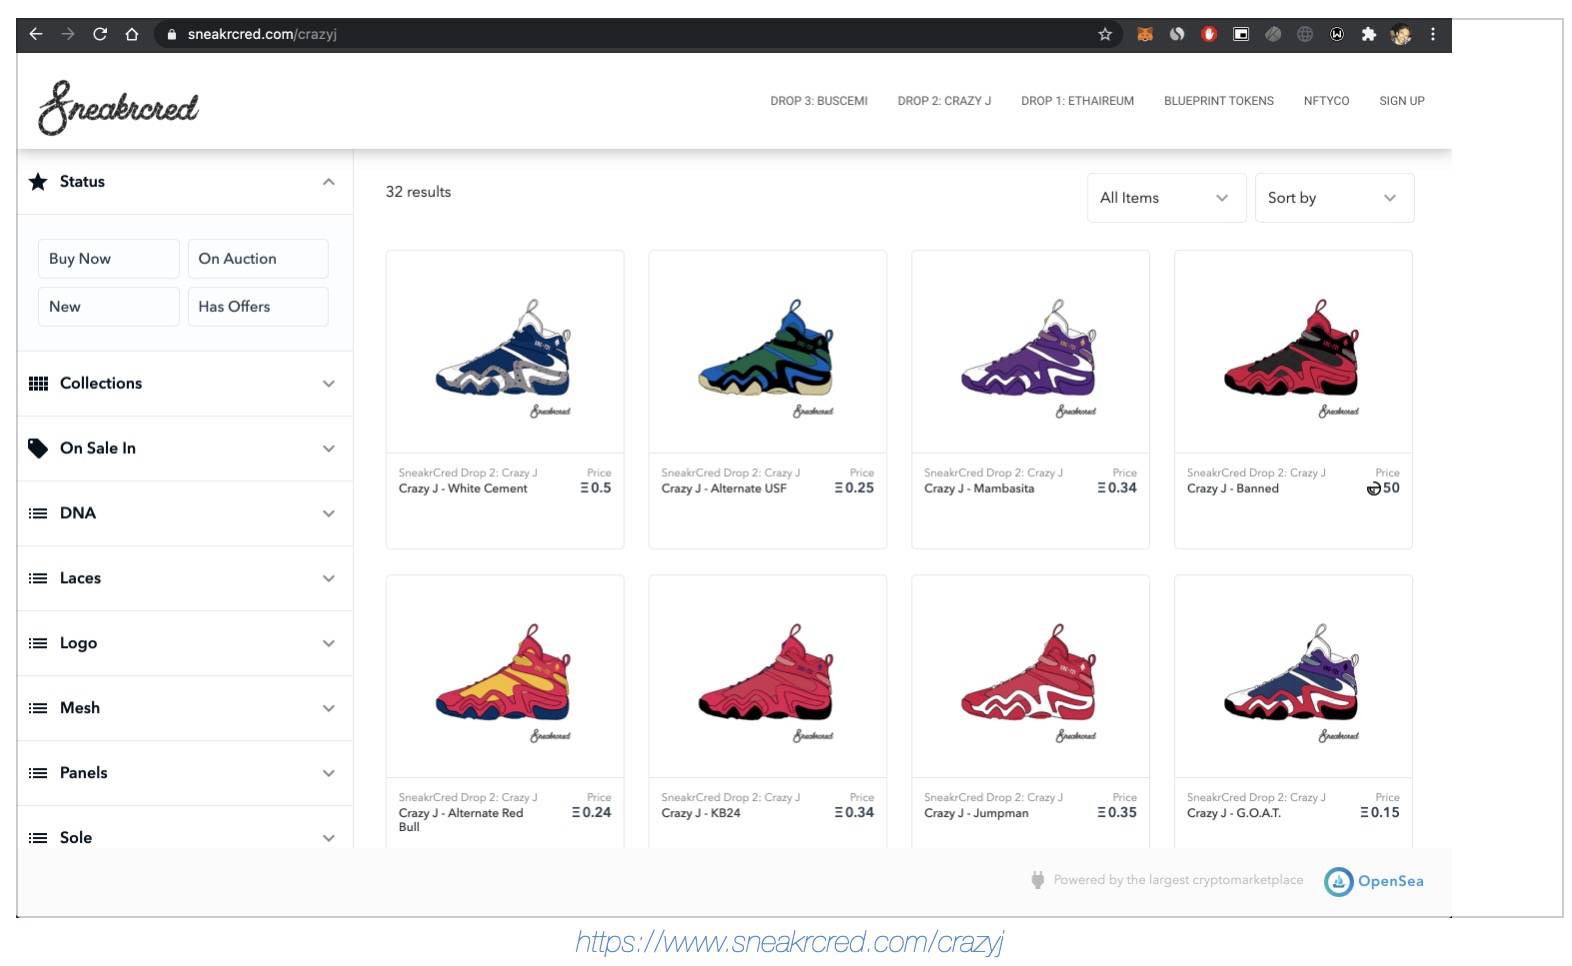The height and width of the screenshot is (966, 1572).
Task: Toggle the Buy Now status filter
Action: point(108,258)
